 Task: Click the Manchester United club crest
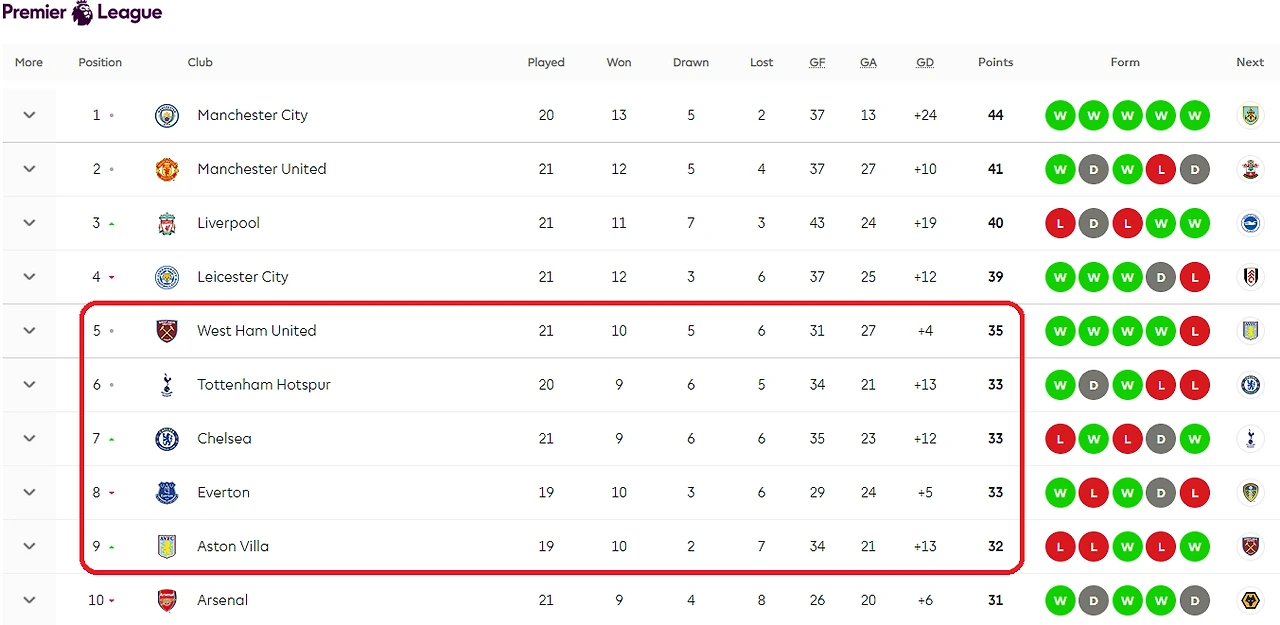167,169
